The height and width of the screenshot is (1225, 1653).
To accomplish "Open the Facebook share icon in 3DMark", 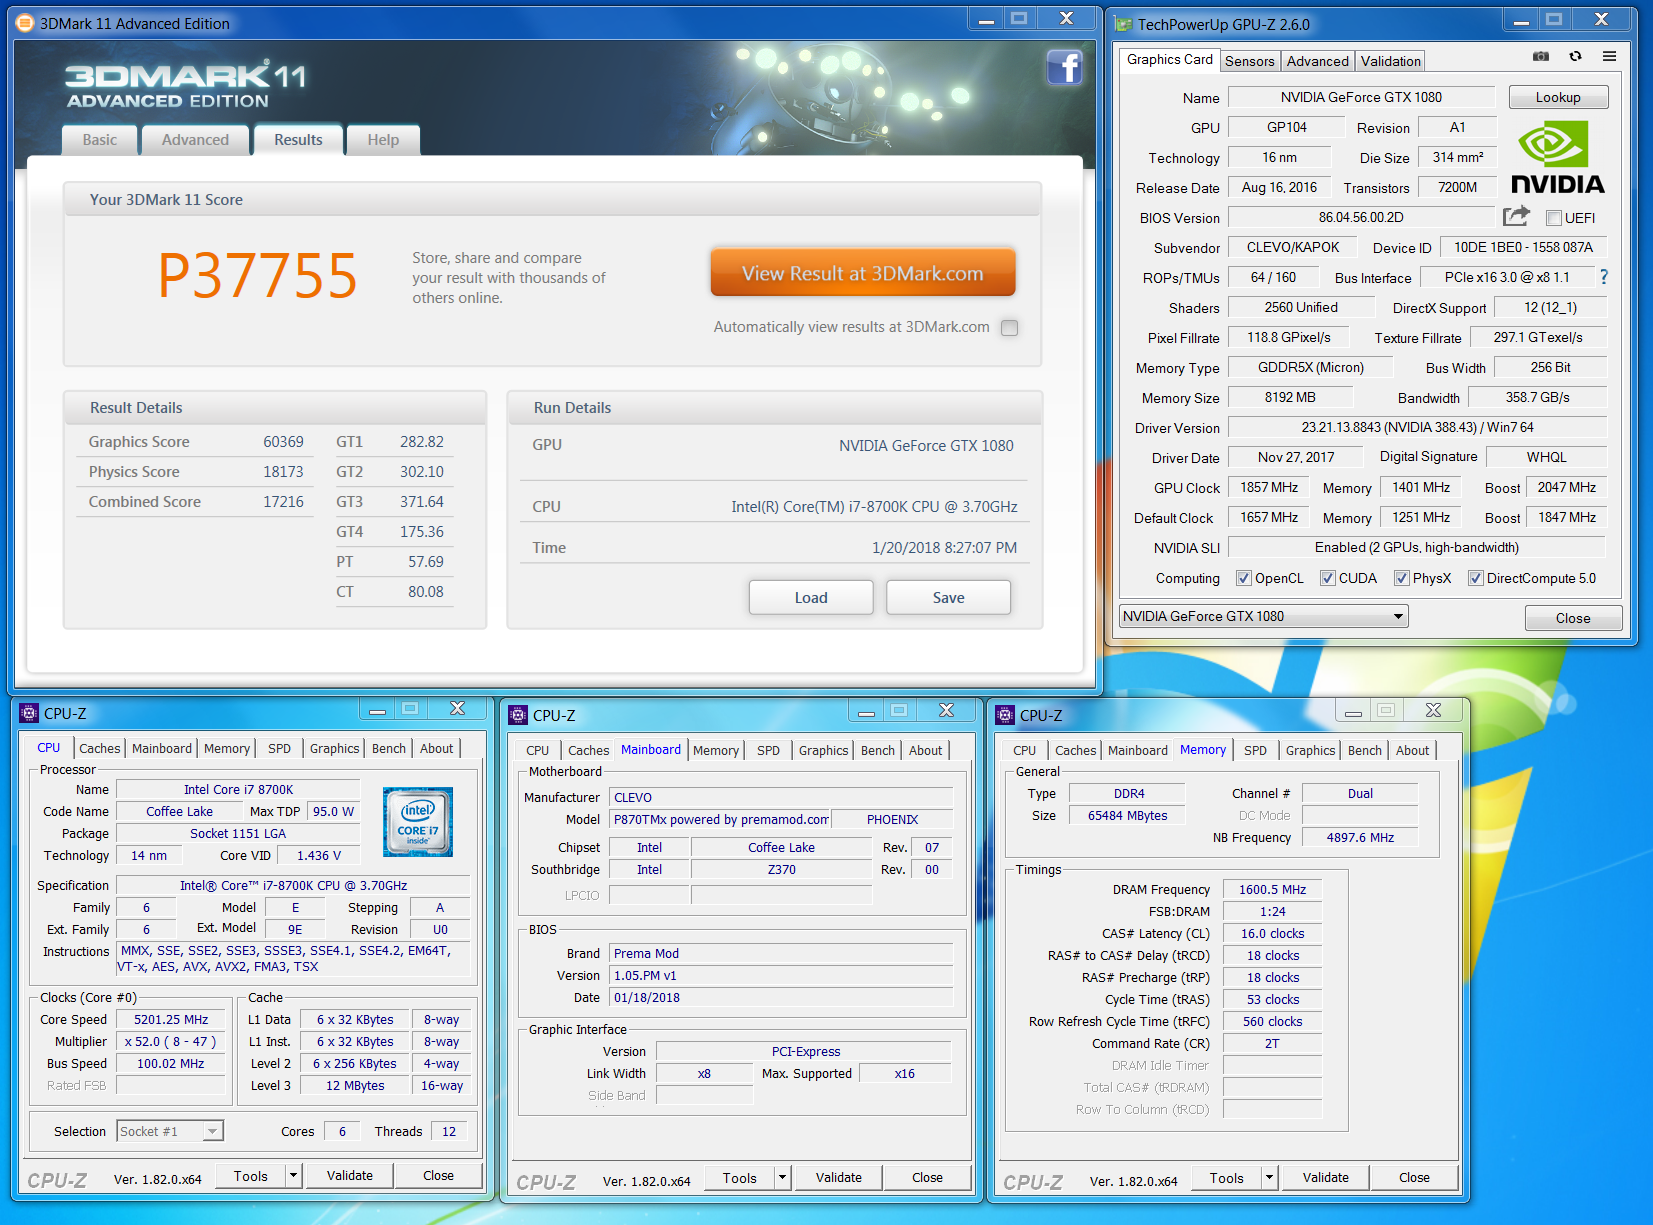I will pos(1065,68).
